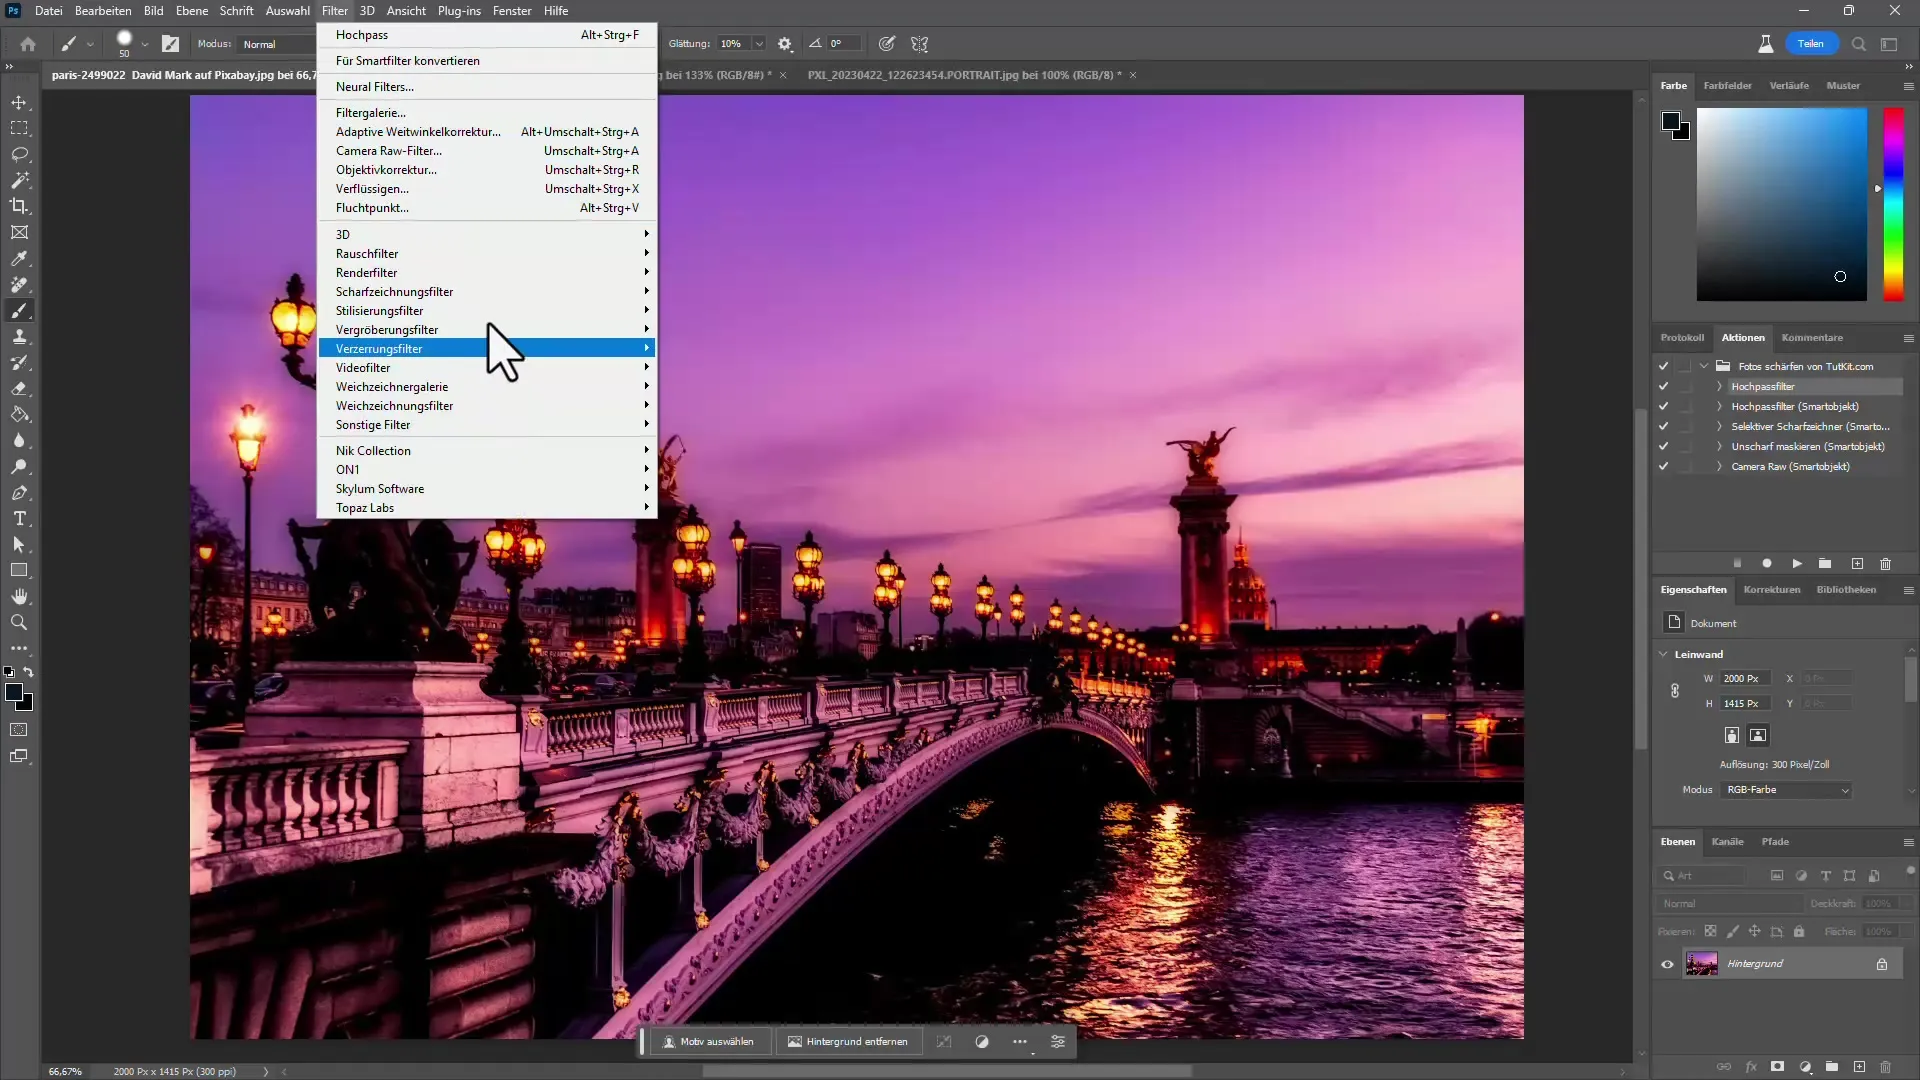Select the History Brush tool
The width and height of the screenshot is (1920, 1080).
pos(19,363)
